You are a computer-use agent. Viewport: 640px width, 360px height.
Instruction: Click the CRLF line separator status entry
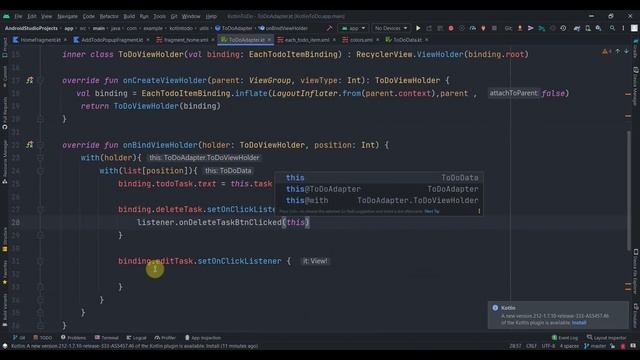531,346
